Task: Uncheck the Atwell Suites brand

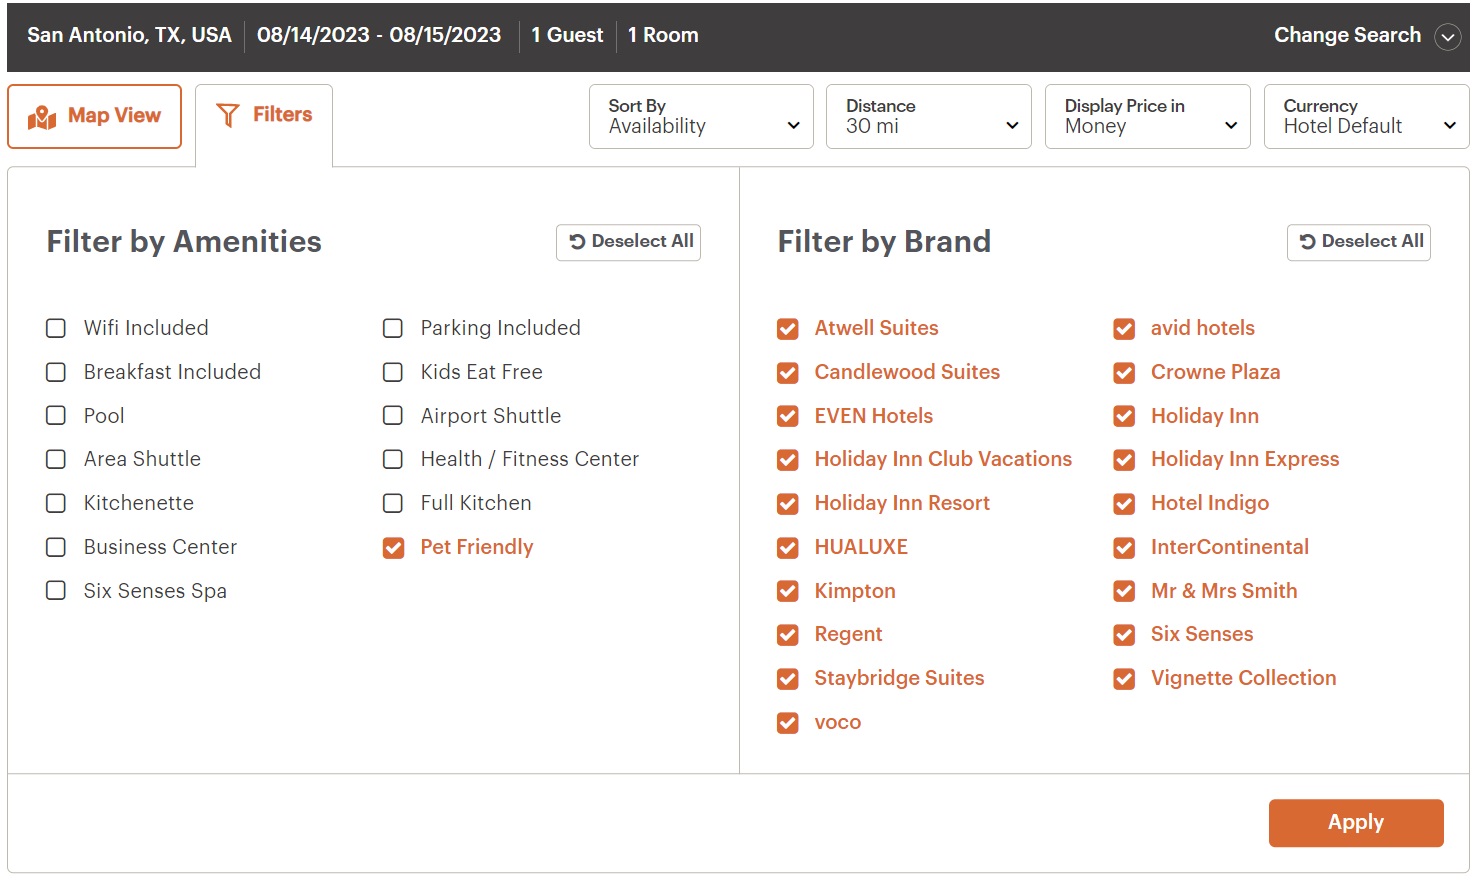Action: click(788, 329)
